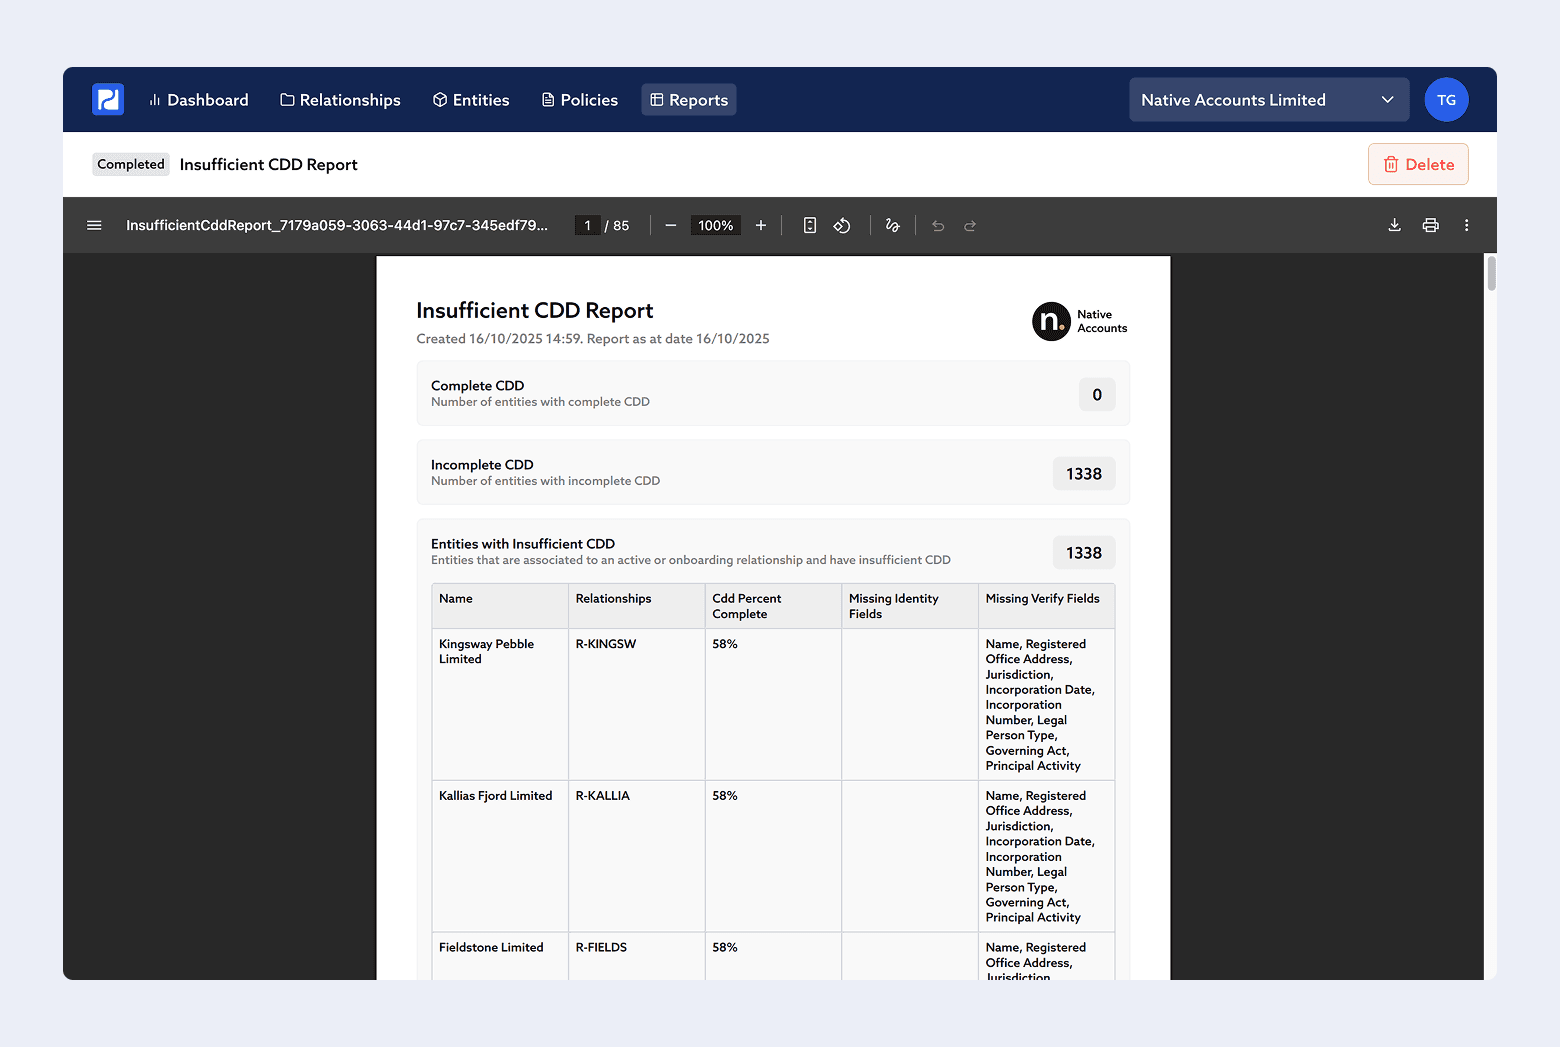Open the Native Accounts Limited account dropdown
The height and width of the screenshot is (1047, 1560).
1268,99
